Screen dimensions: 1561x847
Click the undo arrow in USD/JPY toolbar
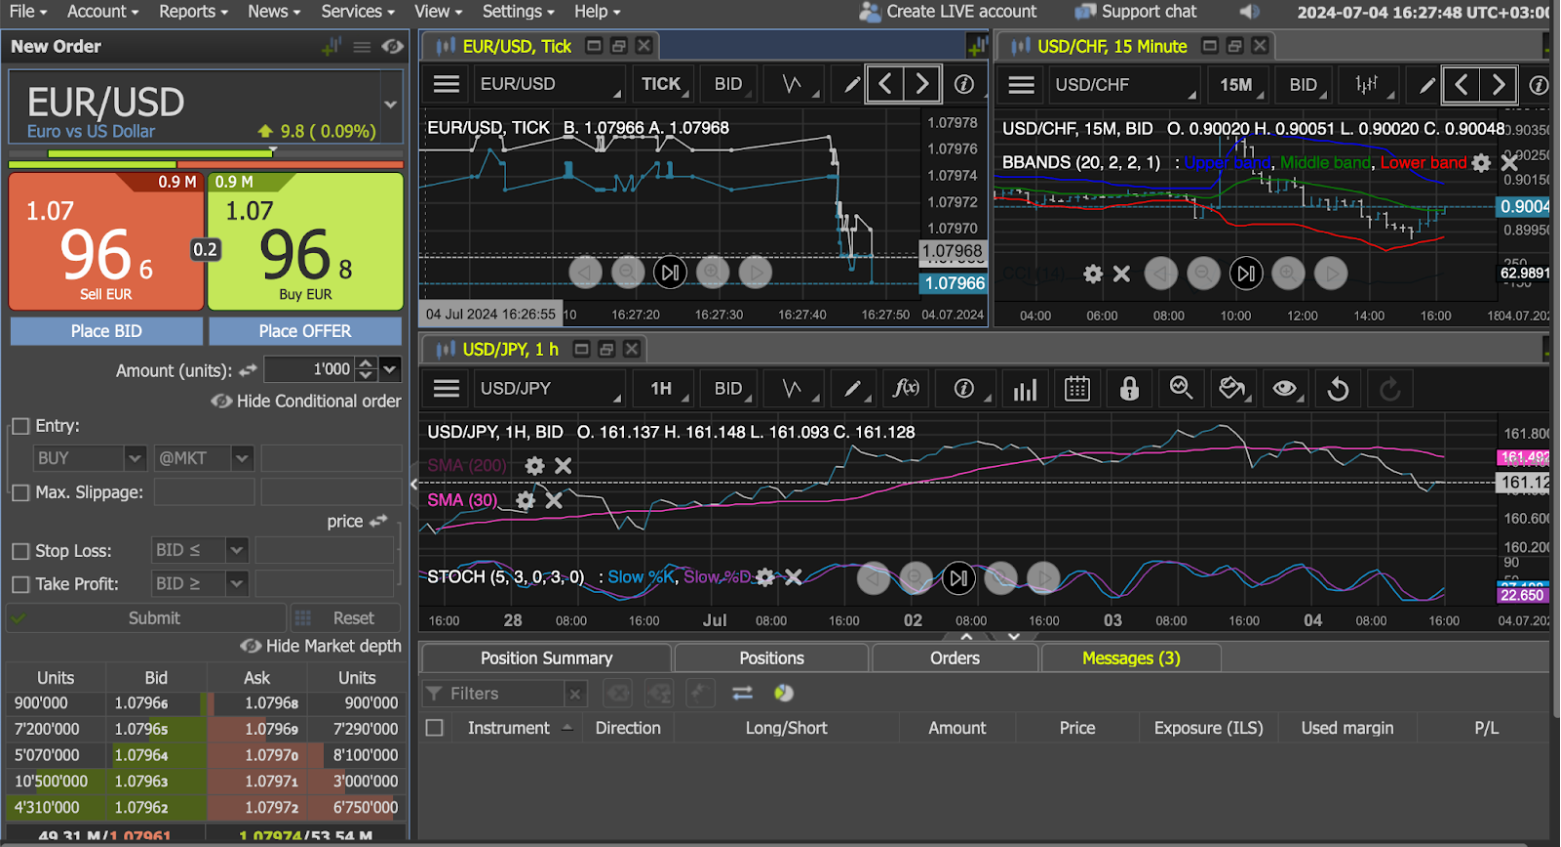pyautogui.click(x=1338, y=389)
